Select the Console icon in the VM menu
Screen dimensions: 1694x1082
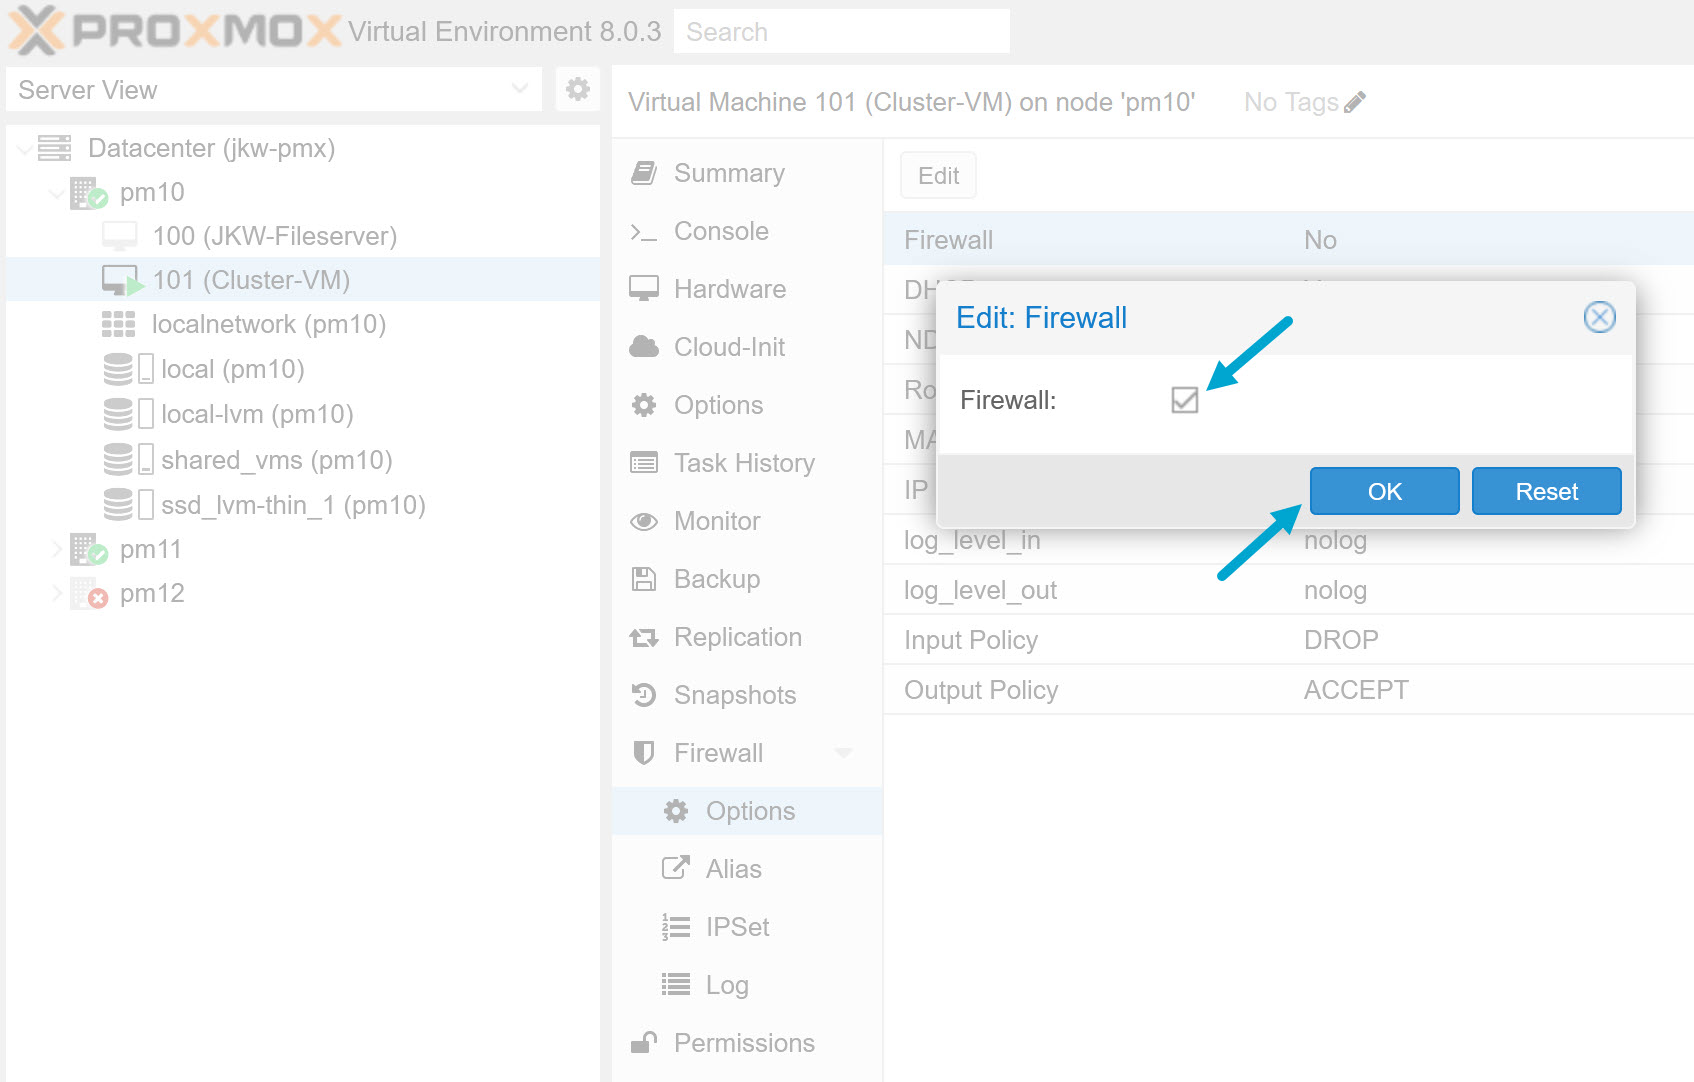(644, 231)
